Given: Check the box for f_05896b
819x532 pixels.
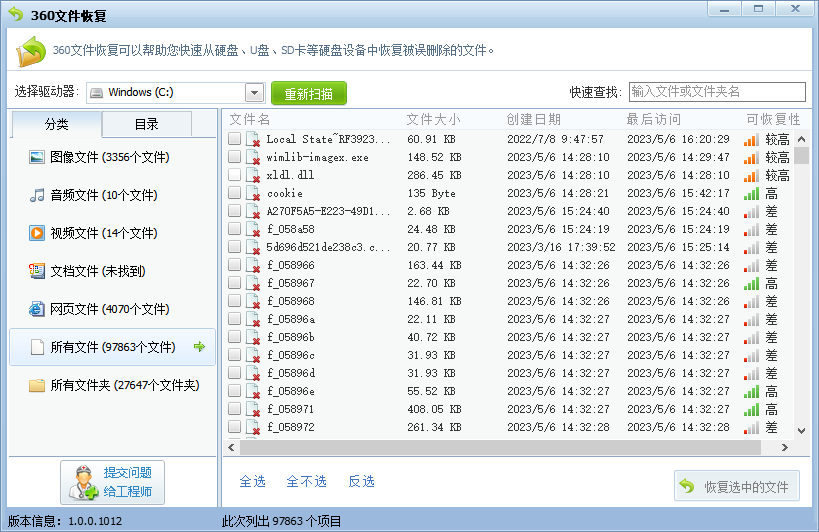Looking at the screenshot, I should pos(234,337).
